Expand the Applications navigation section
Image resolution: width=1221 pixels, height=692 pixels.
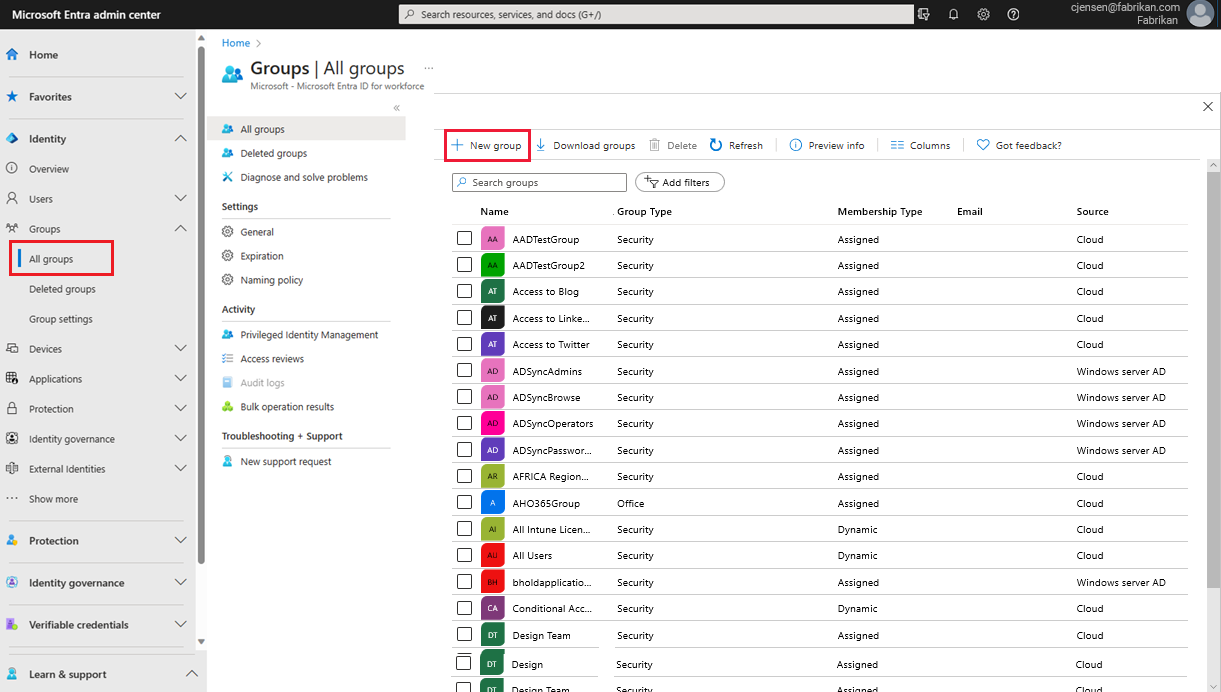click(181, 378)
